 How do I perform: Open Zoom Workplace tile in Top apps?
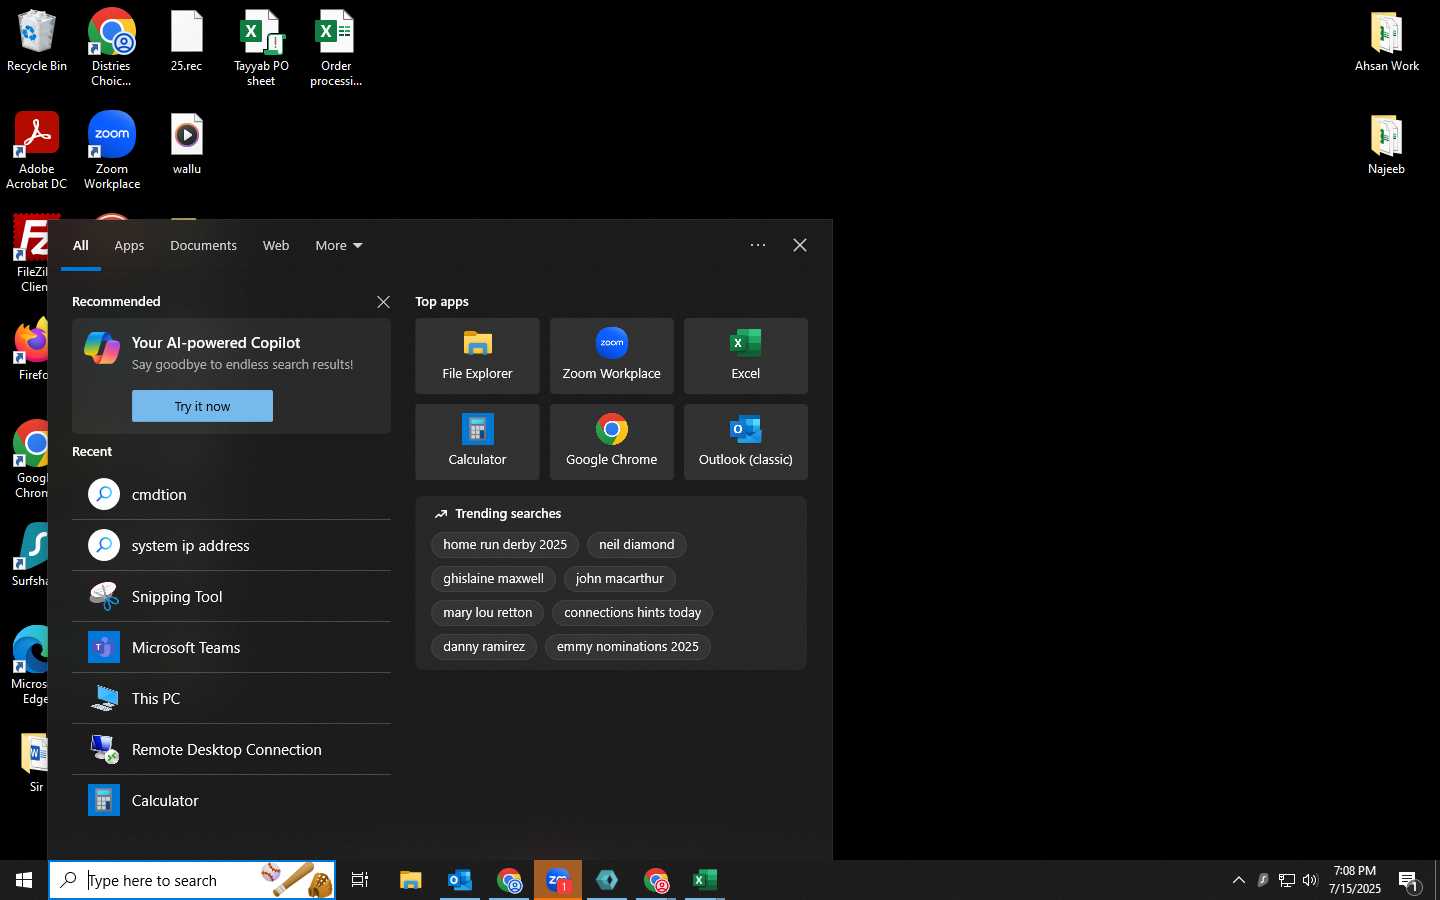[x=611, y=356]
